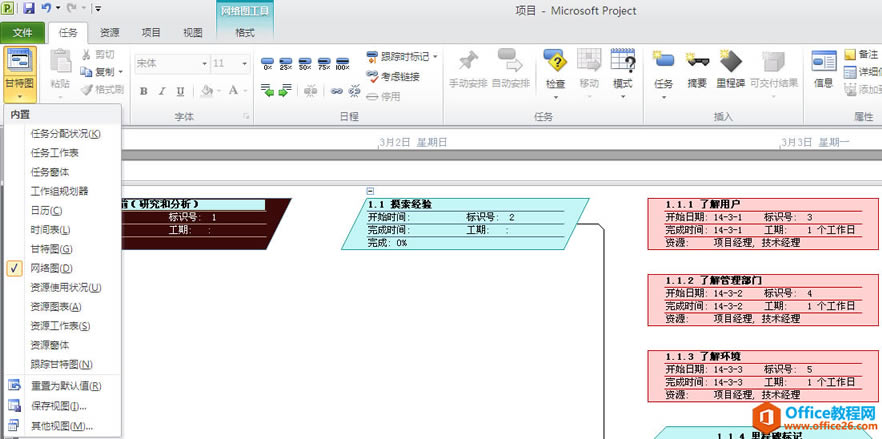The width and height of the screenshot is (882, 439).
Task: Switch to the 资源 ribbon tab
Action: pyautogui.click(x=110, y=33)
